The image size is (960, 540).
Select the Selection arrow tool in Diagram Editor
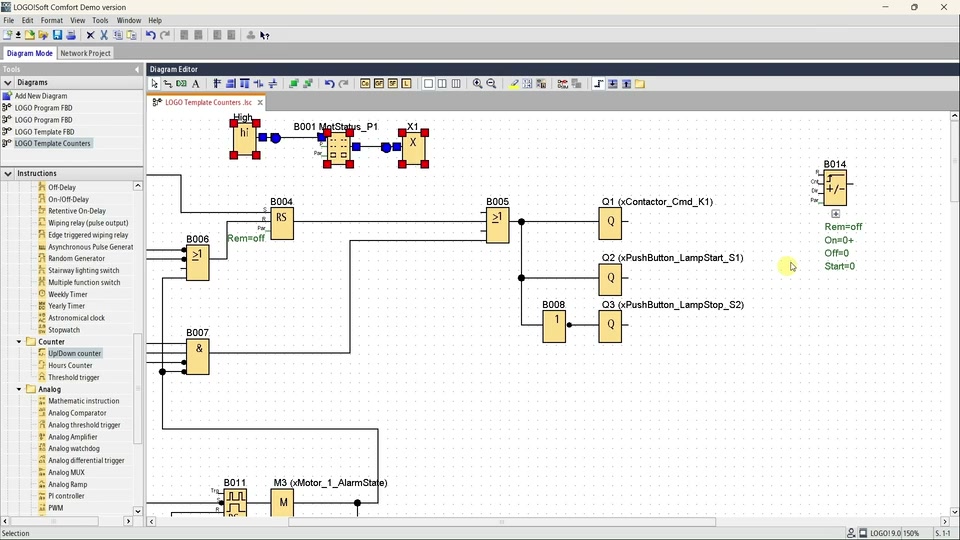coord(154,84)
